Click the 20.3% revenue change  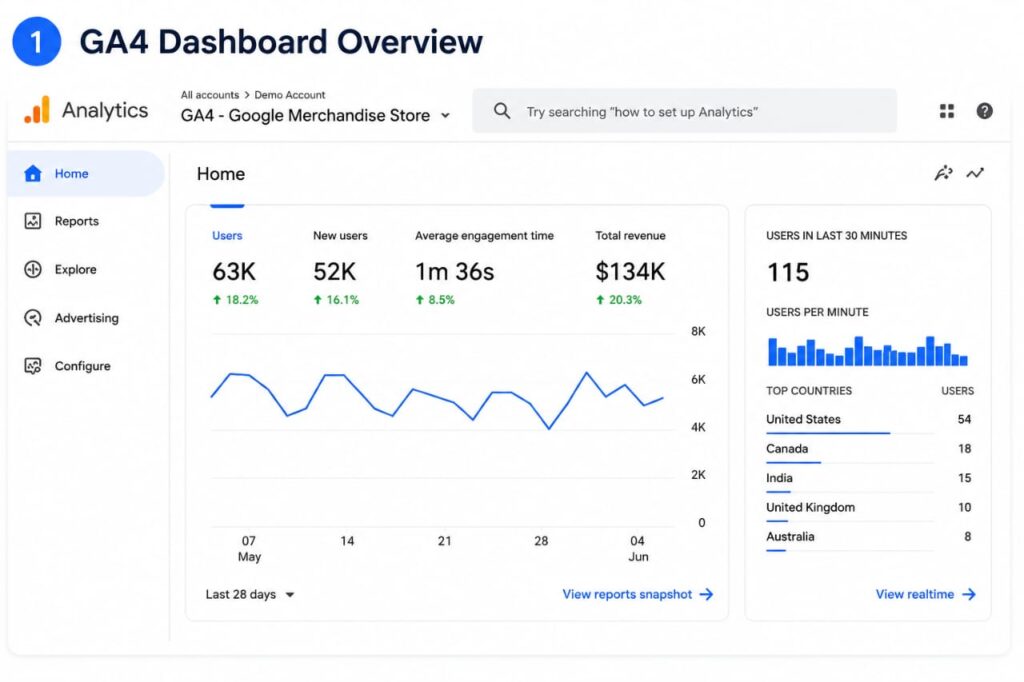click(618, 300)
